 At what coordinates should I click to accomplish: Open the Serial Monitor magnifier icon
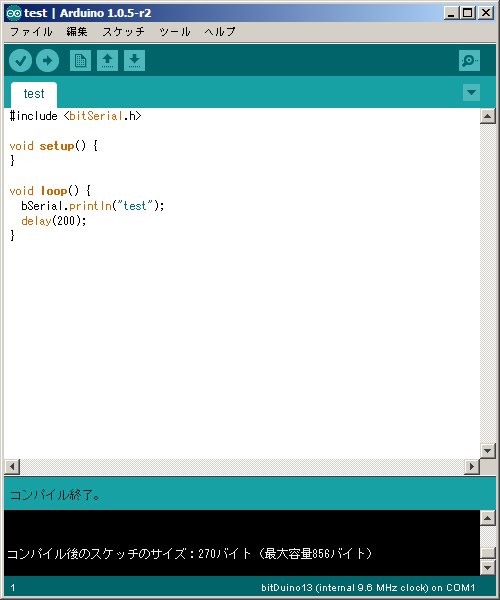pyautogui.click(x=469, y=60)
